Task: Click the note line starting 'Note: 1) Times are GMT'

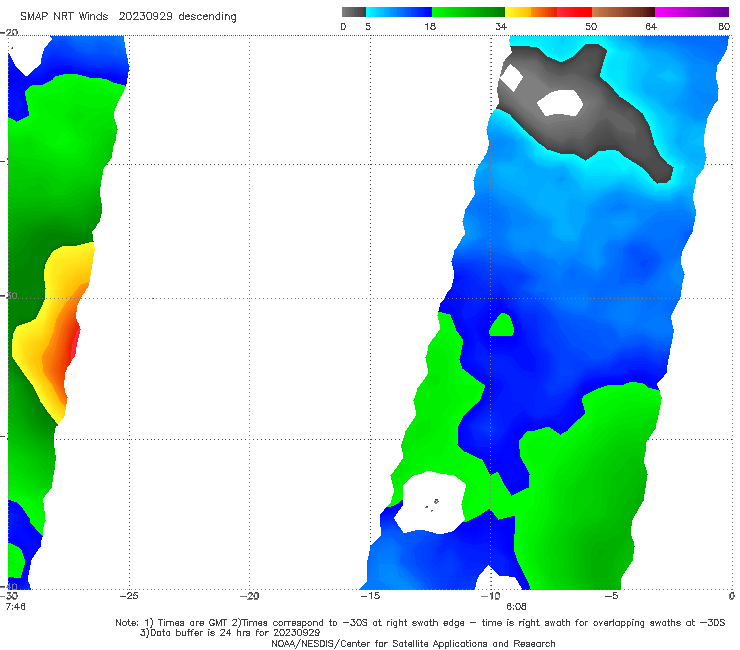Action: click(420, 623)
